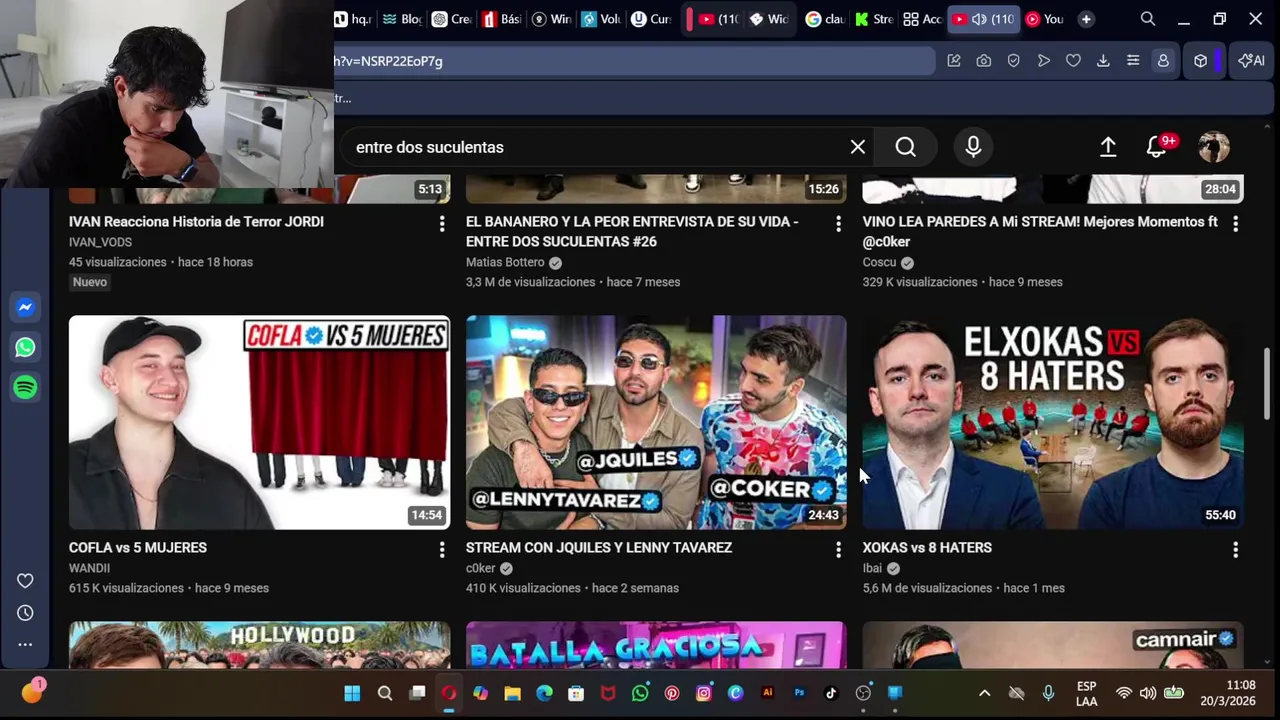
Task: Open history clock in the sidebar
Action: click(x=25, y=613)
